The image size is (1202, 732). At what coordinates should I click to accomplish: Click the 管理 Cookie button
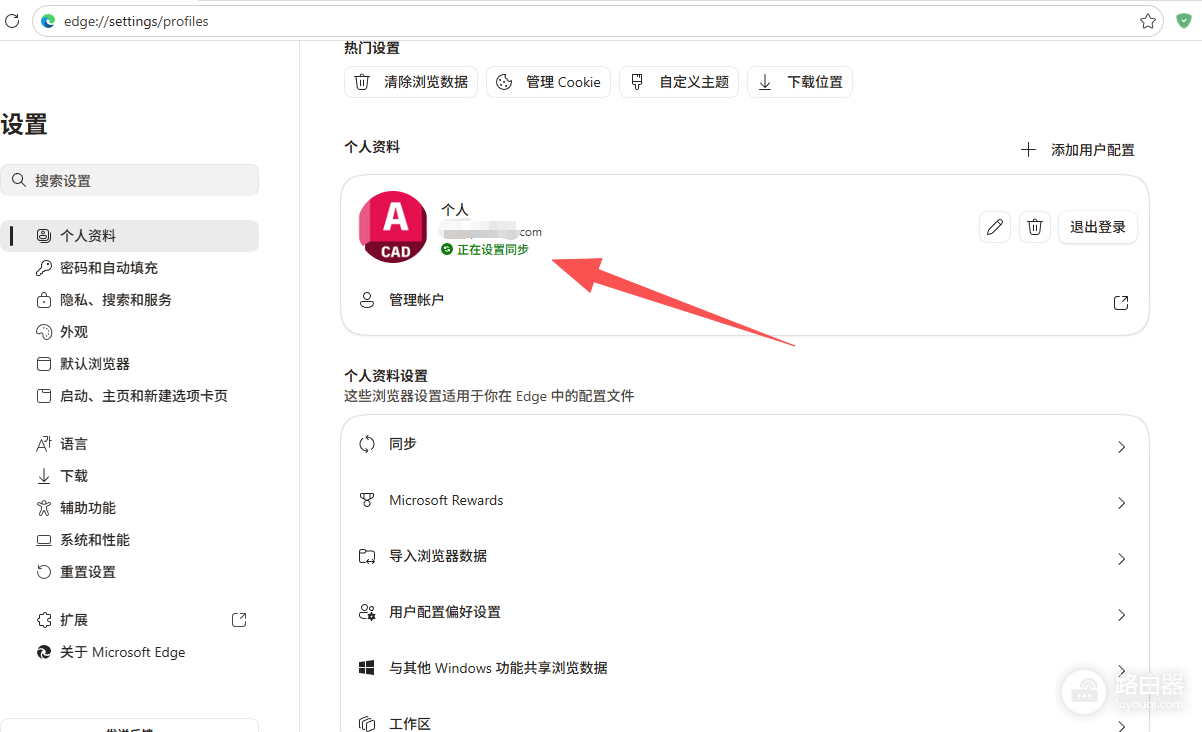click(x=548, y=82)
